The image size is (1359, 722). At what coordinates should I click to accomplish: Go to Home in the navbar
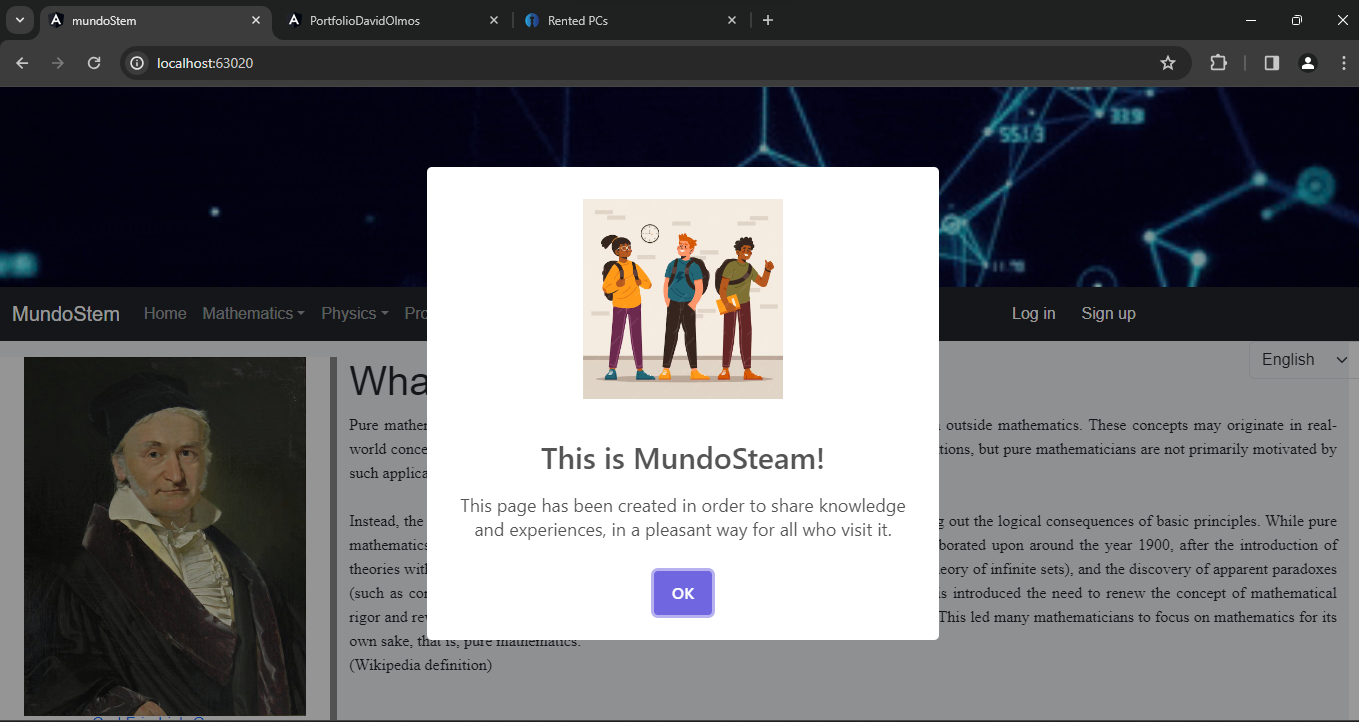165,314
